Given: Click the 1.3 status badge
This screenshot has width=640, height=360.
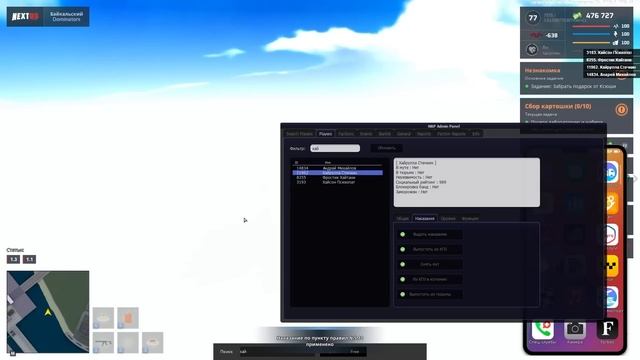Looking at the screenshot, I should 13,260.
